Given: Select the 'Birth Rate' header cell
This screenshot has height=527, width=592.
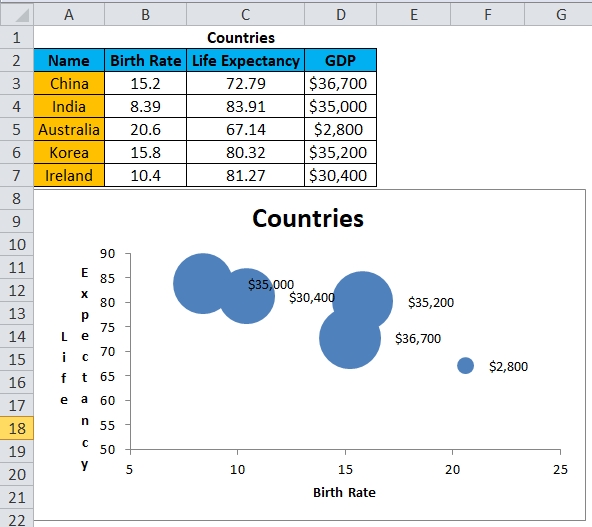Looking at the screenshot, I should [x=145, y=60].
